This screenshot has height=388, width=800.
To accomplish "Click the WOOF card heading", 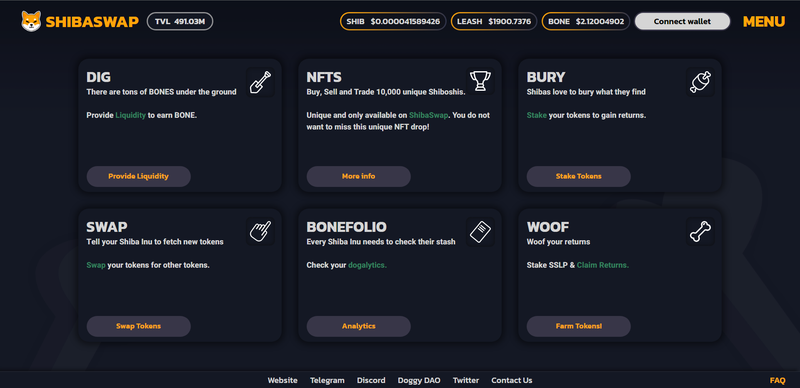I will coord(548,227).
